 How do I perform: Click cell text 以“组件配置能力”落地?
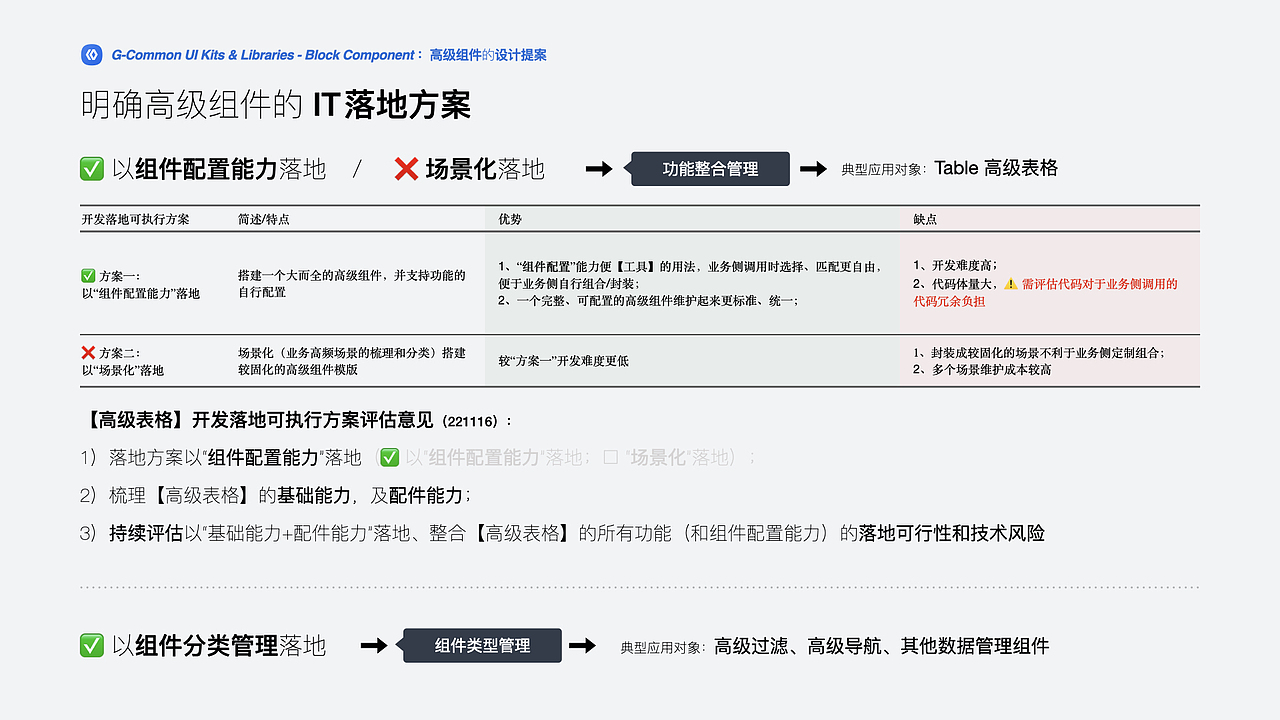[140, 293]
